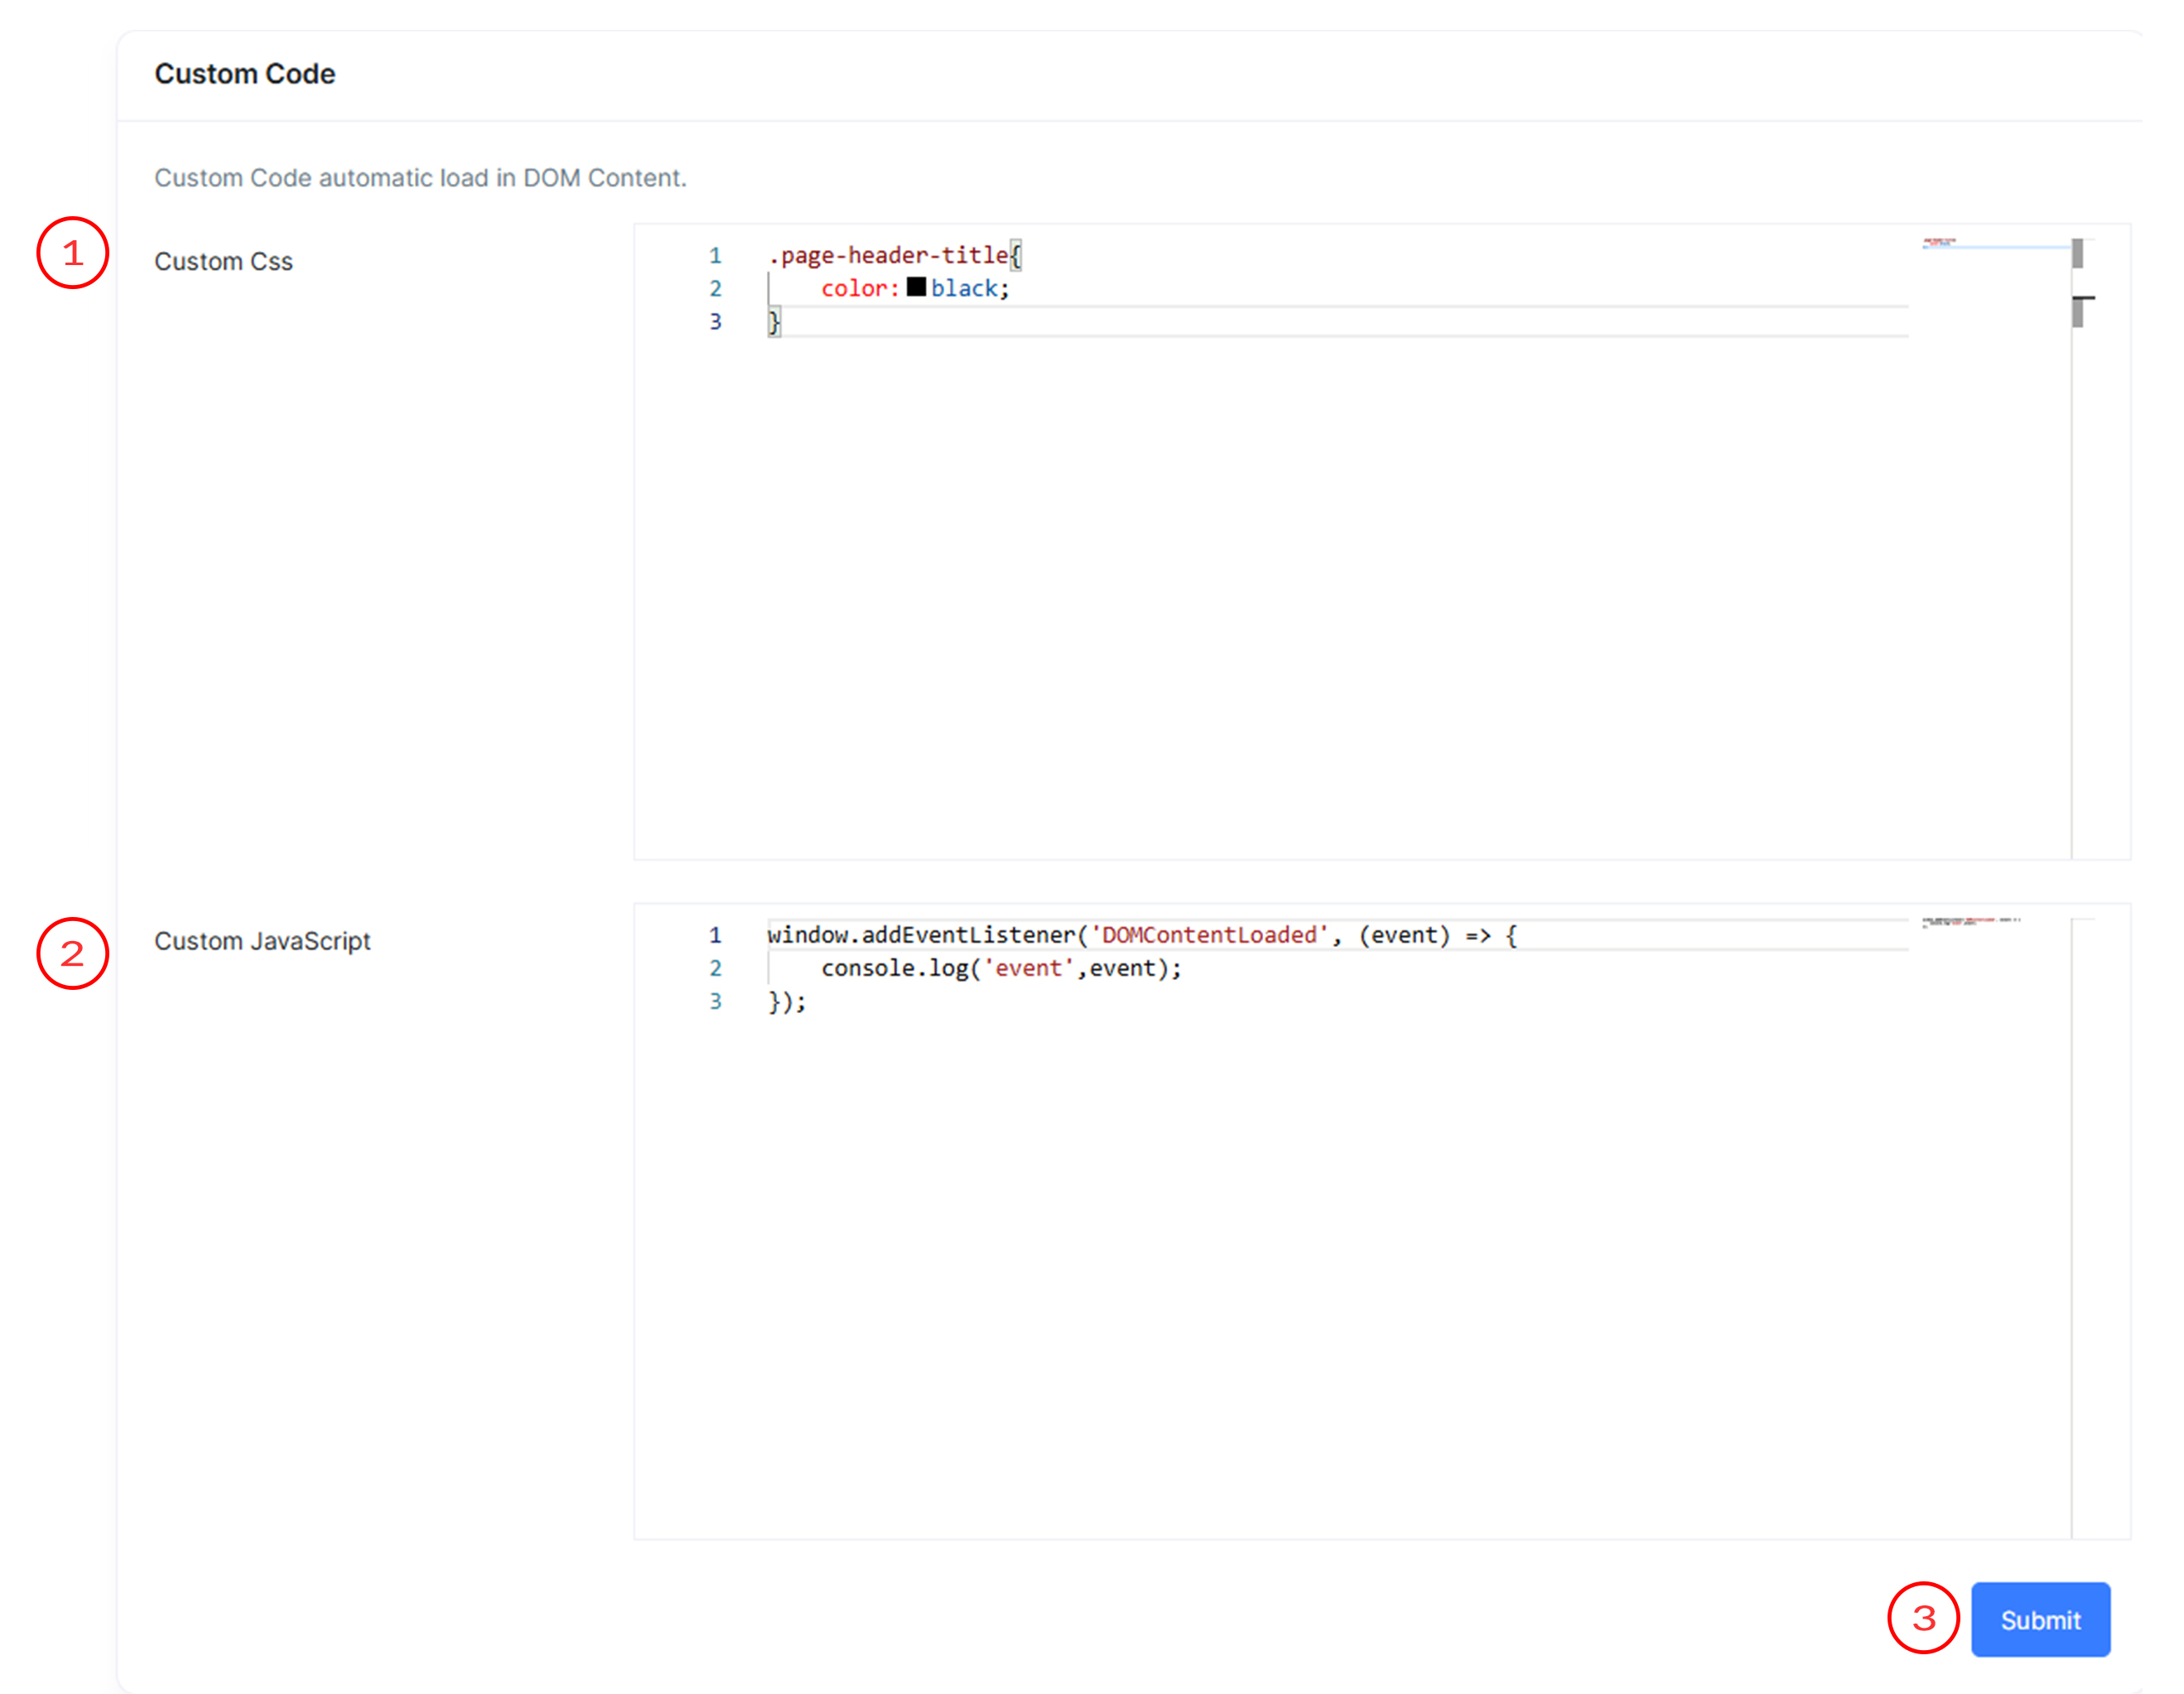Place cursor on 'color:' property in CSS
The image size is (2184, 1694).
[x=859, y=288]
